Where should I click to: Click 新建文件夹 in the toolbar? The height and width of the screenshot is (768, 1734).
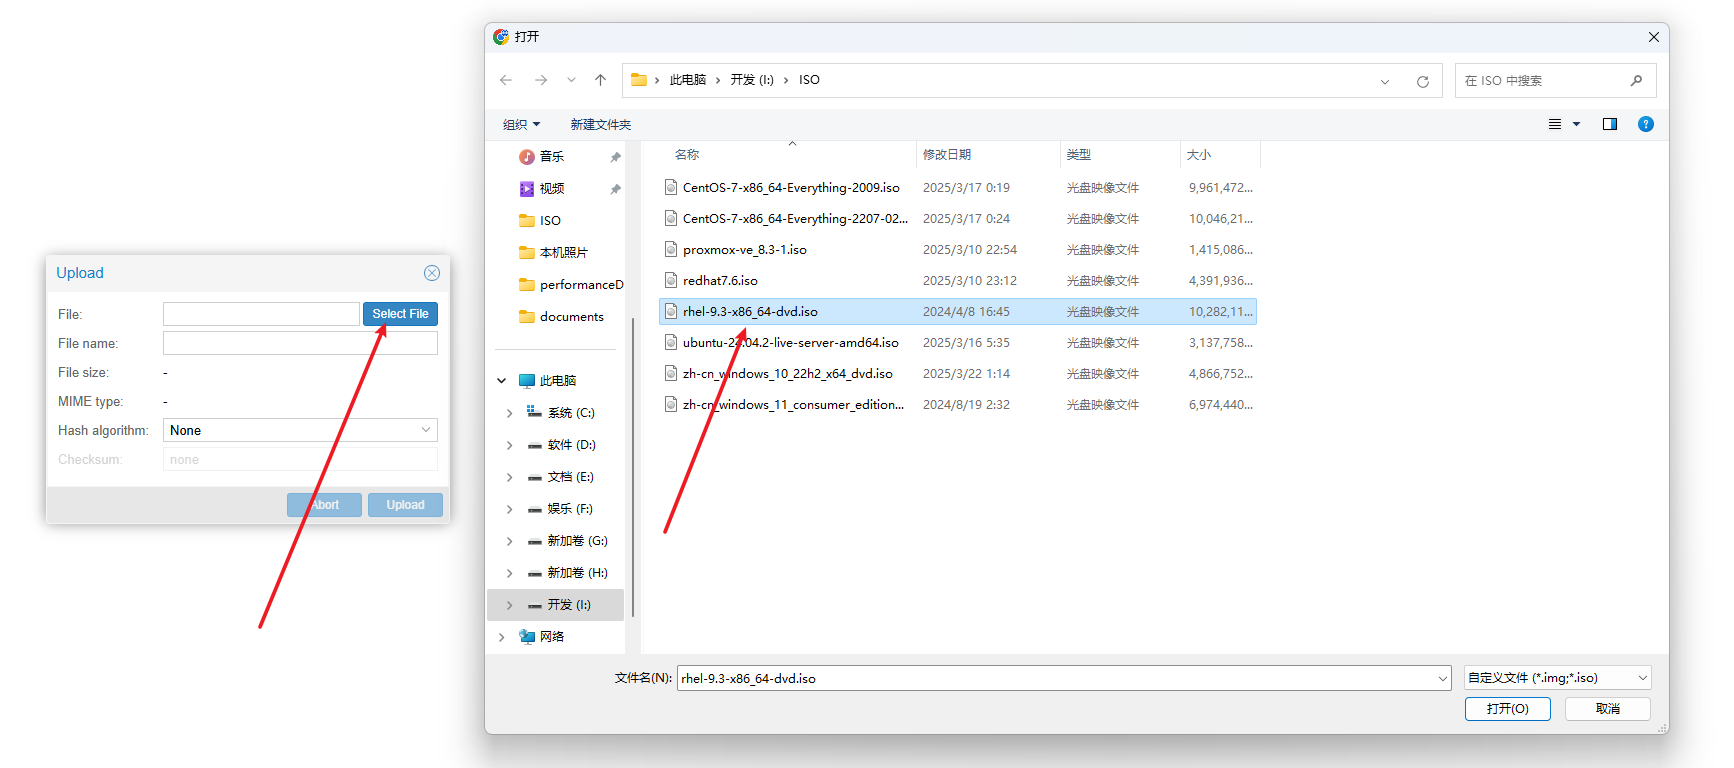point(600,125)
